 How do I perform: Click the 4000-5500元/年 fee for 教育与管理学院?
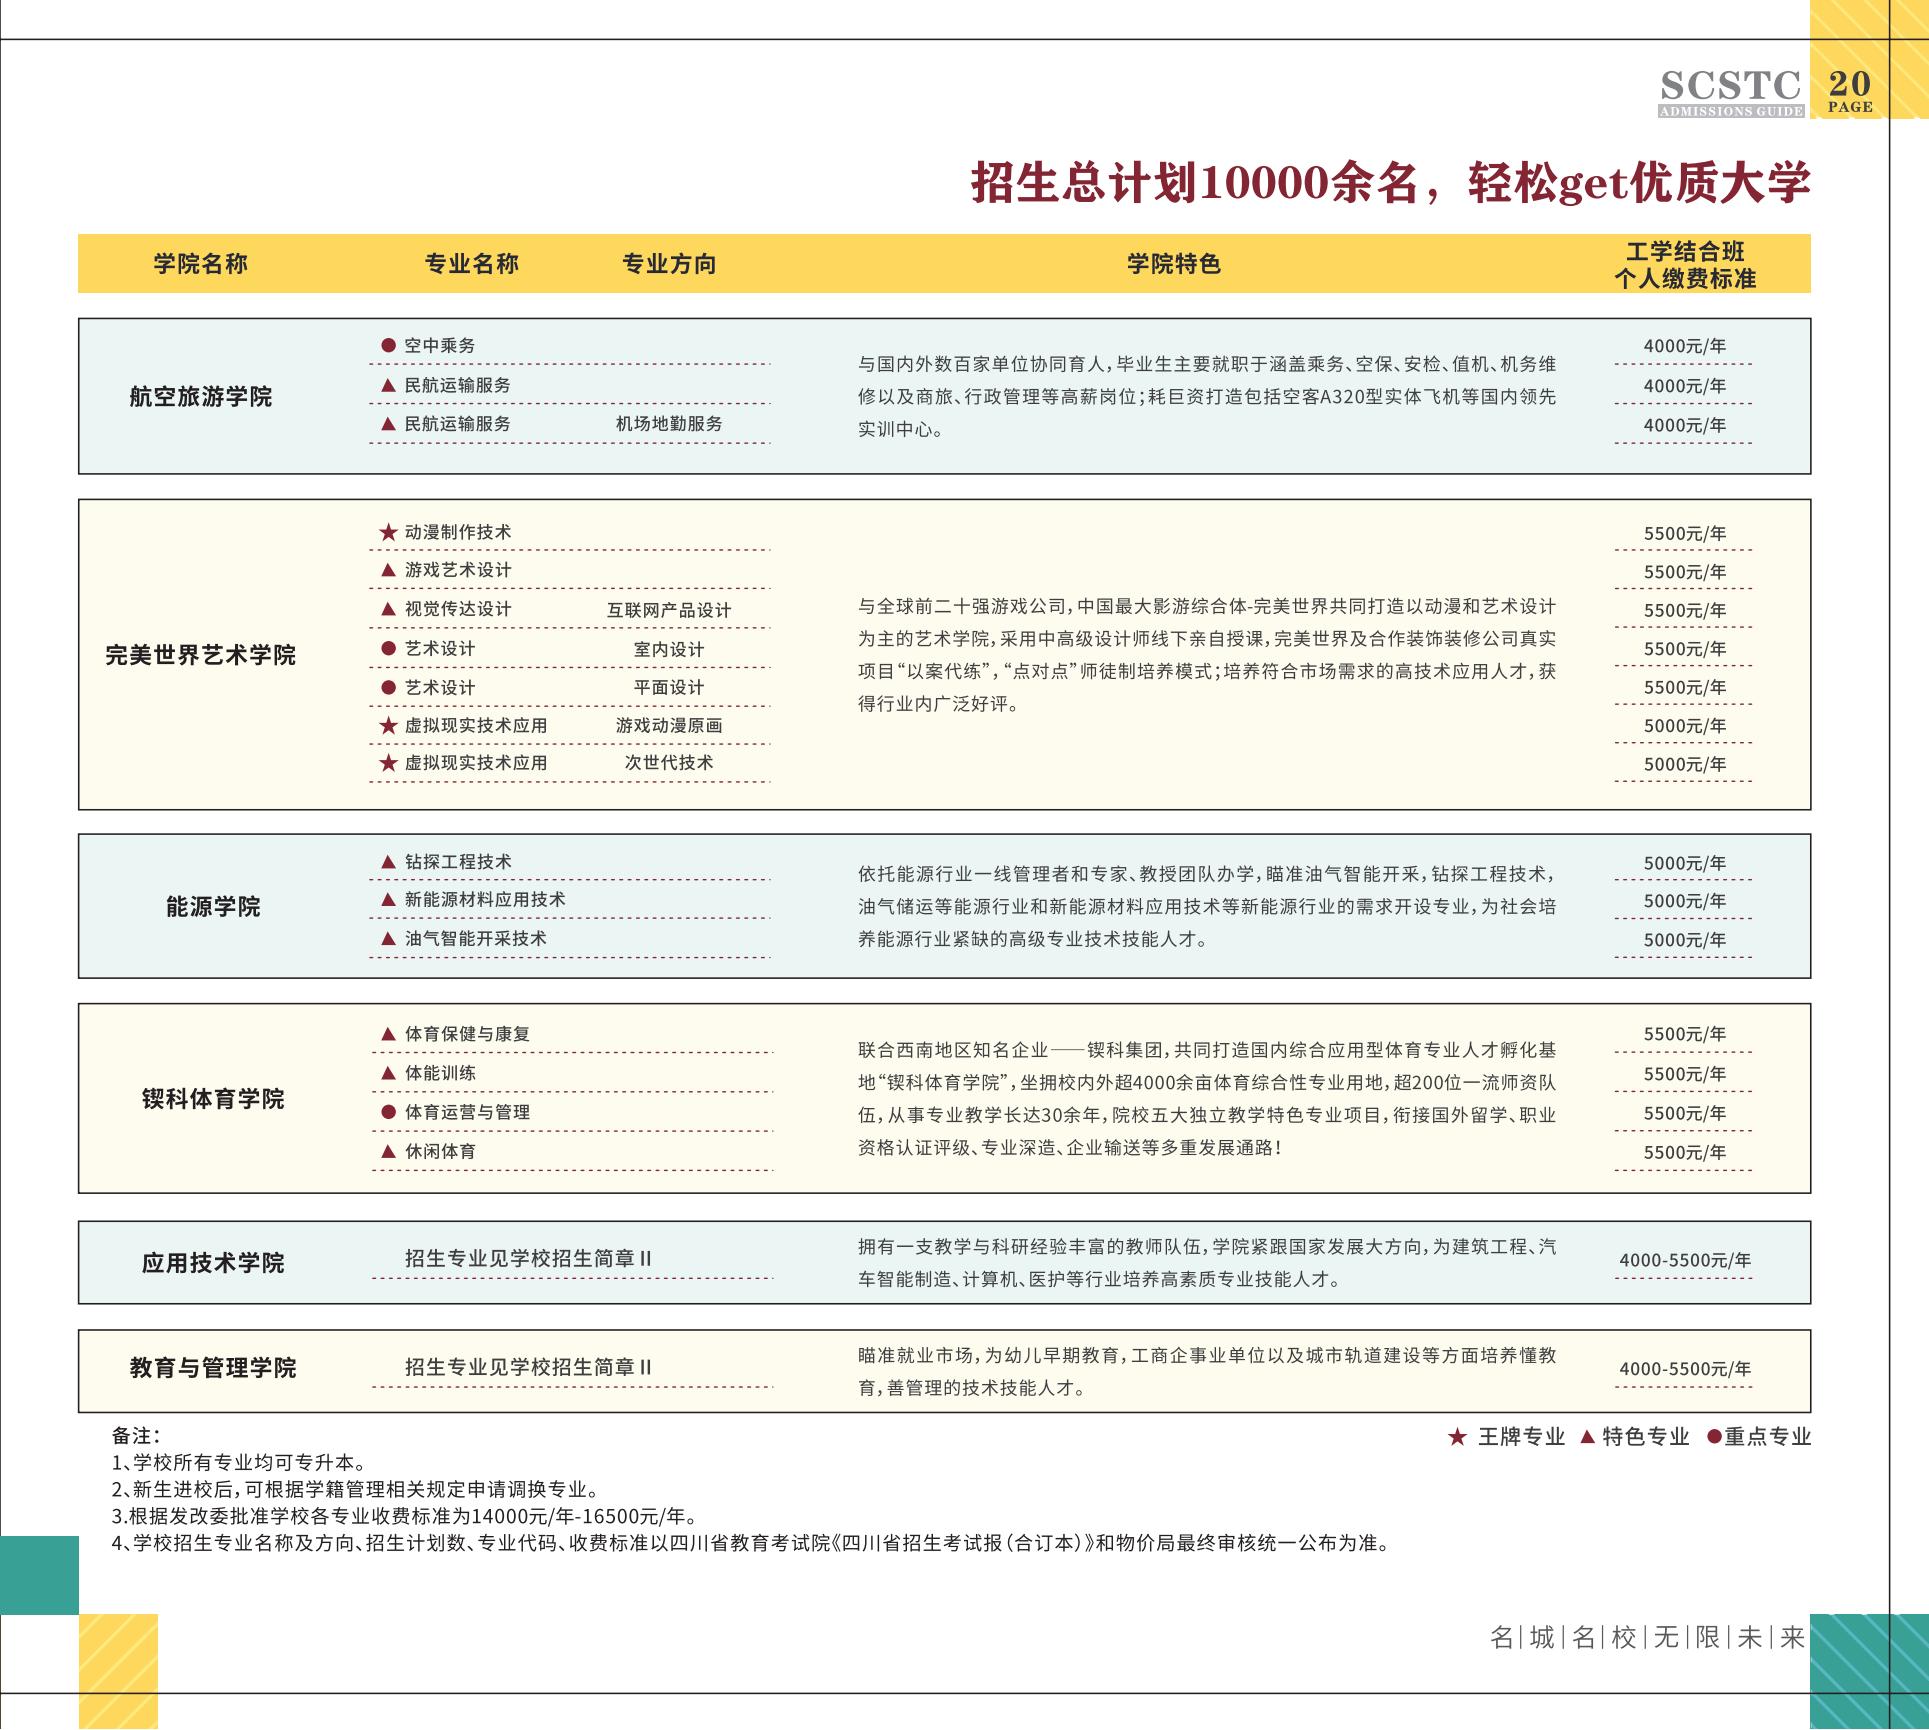tap(1685, 1369)
